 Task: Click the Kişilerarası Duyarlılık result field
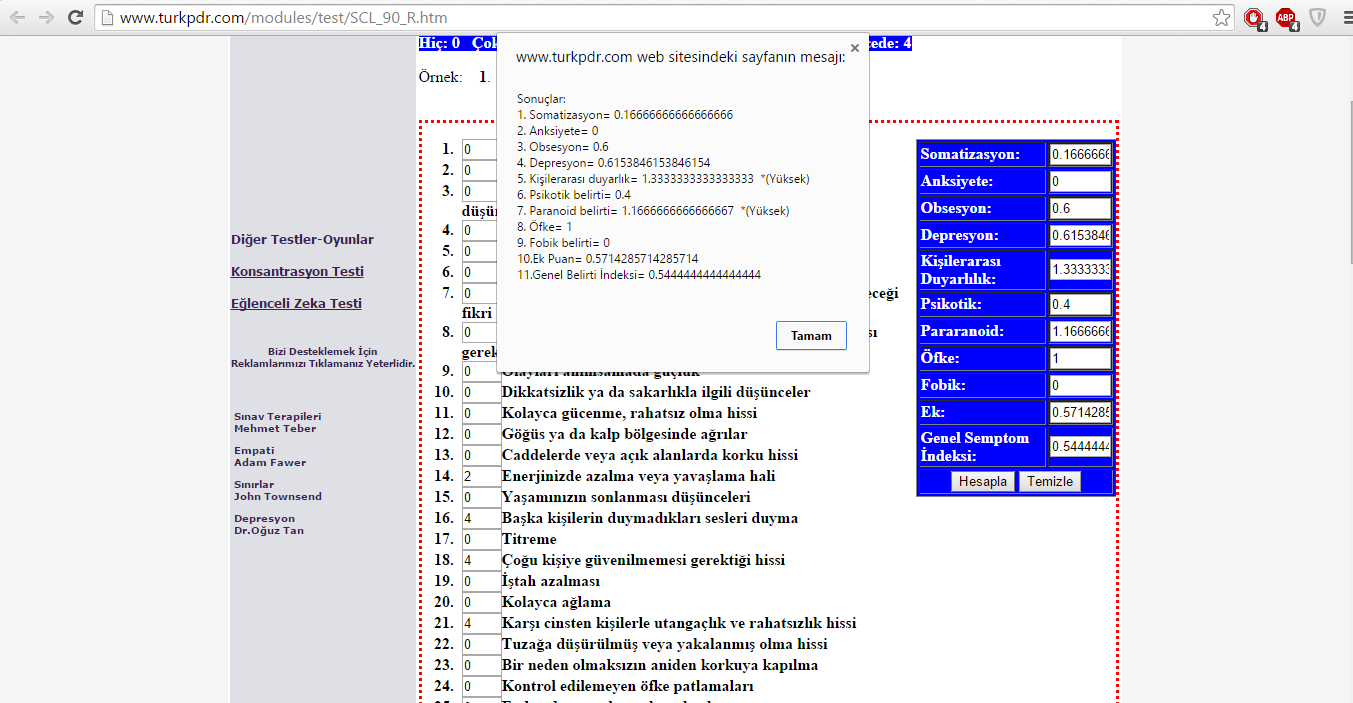click(x=1080, y=270)
